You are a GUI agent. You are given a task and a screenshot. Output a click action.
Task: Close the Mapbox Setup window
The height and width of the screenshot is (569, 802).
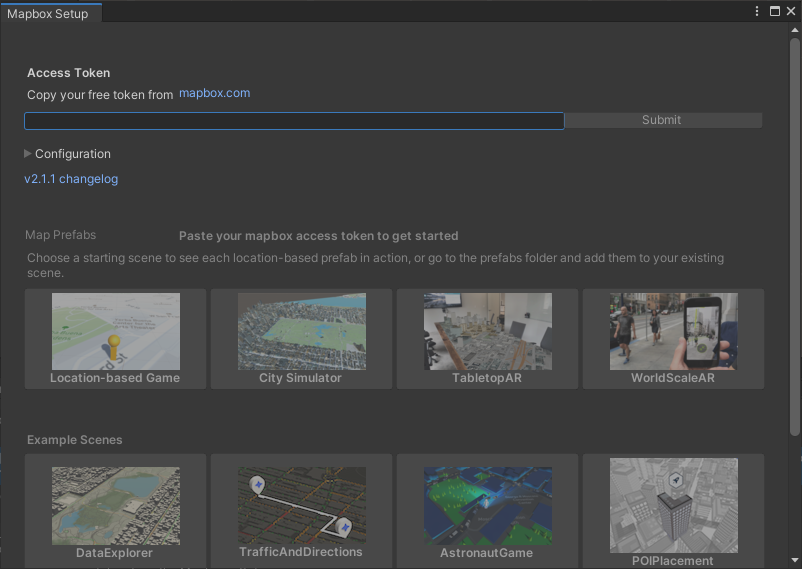[791, 11]
